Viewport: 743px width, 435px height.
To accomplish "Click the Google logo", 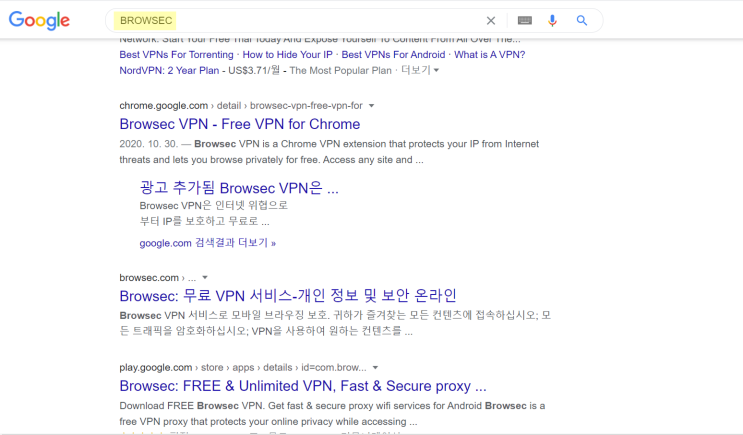I will [x=39, y=20].
